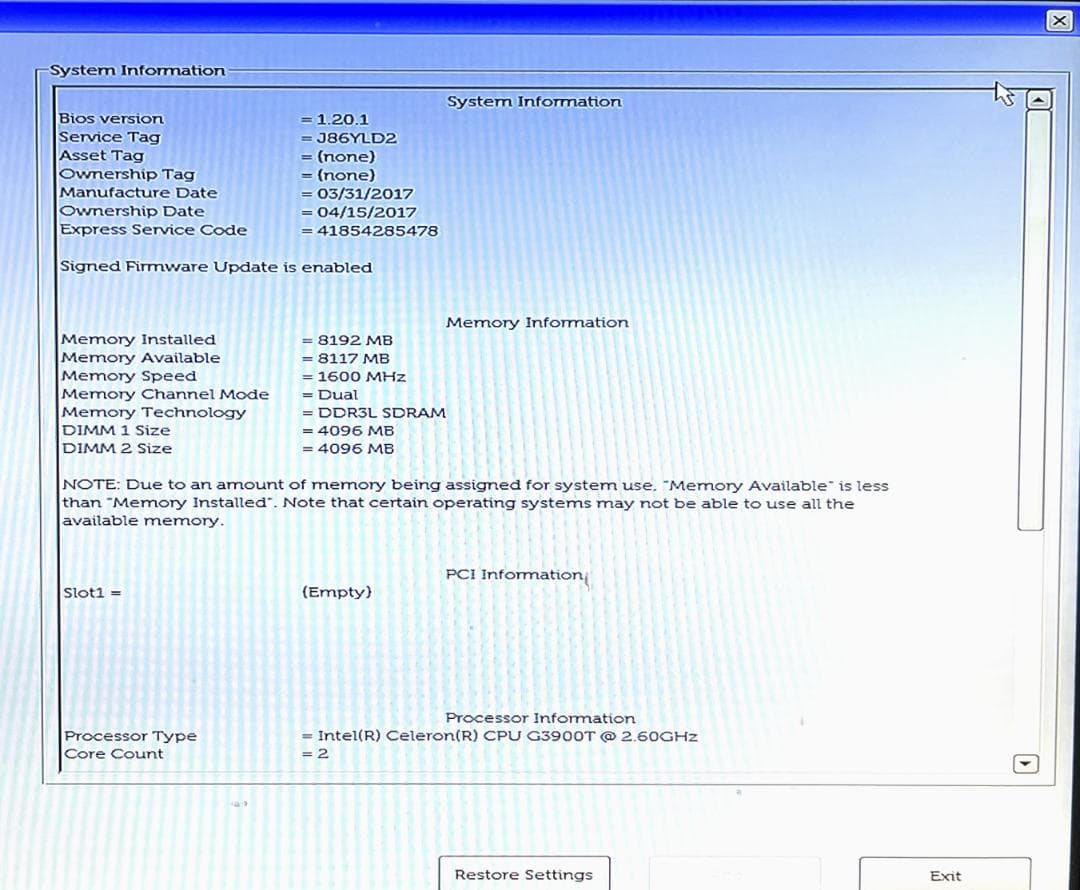Click the Signed Firmware Update notice

[x=216, y=267]
